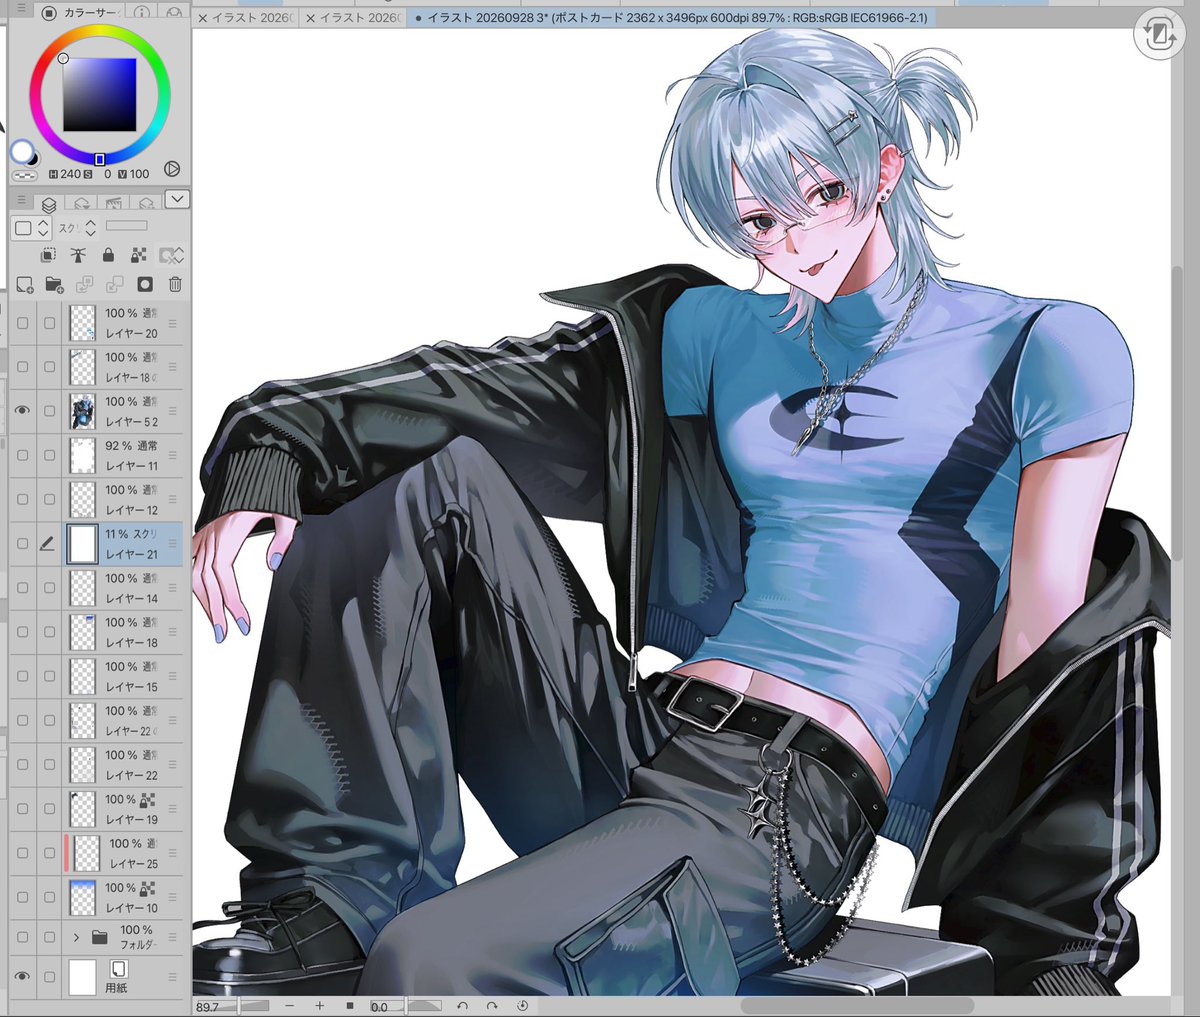Viewport: 1200px width, 1017px height.
Task: Expand the フォルダー layer folder
Action: pyautogui.click(x=76, y=938)
